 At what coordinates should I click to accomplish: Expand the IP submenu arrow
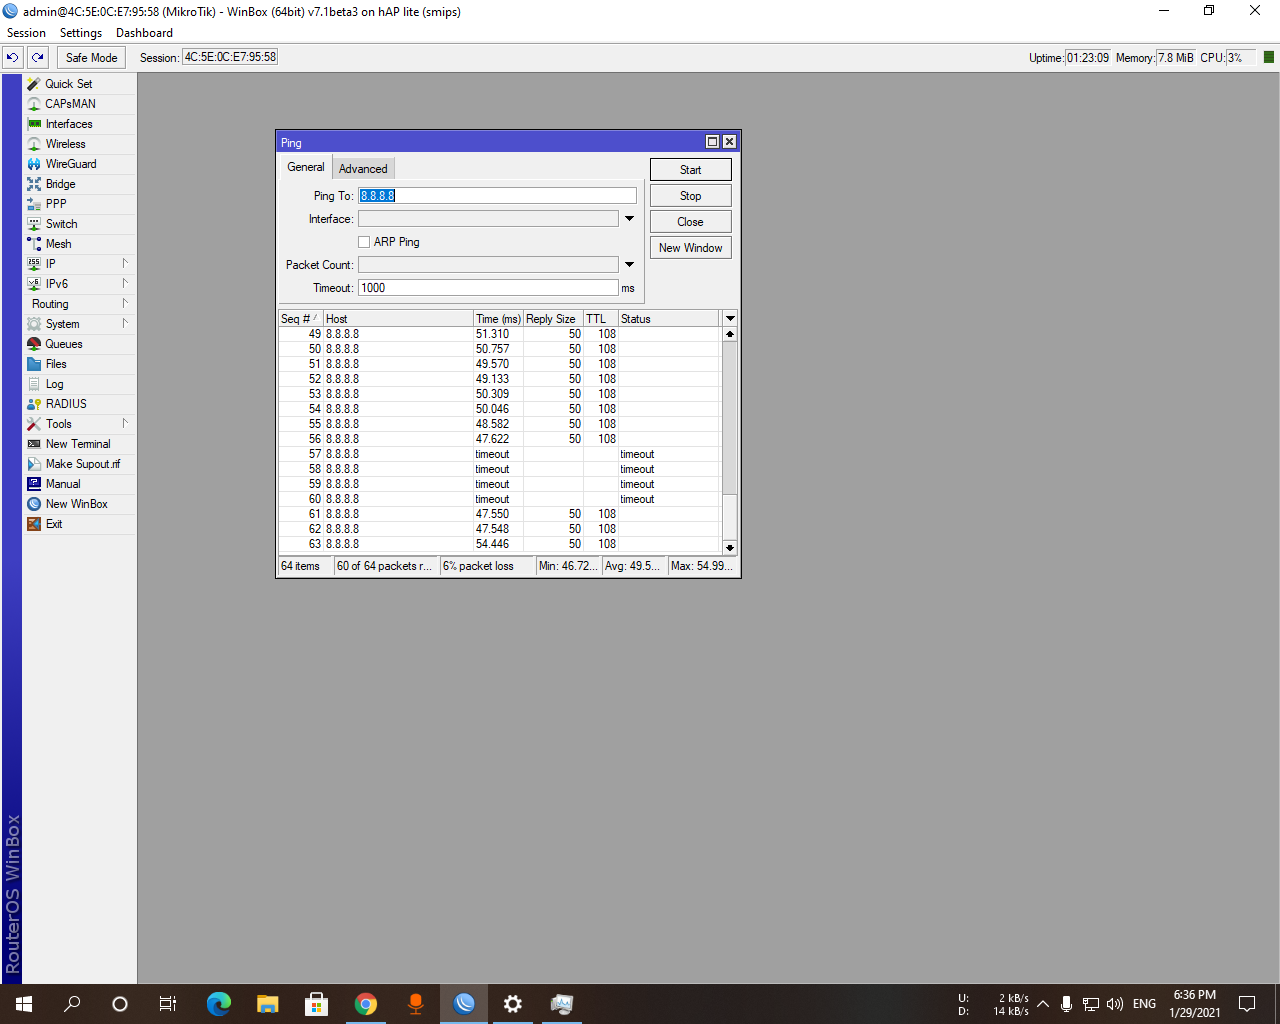tap(126, 263)
